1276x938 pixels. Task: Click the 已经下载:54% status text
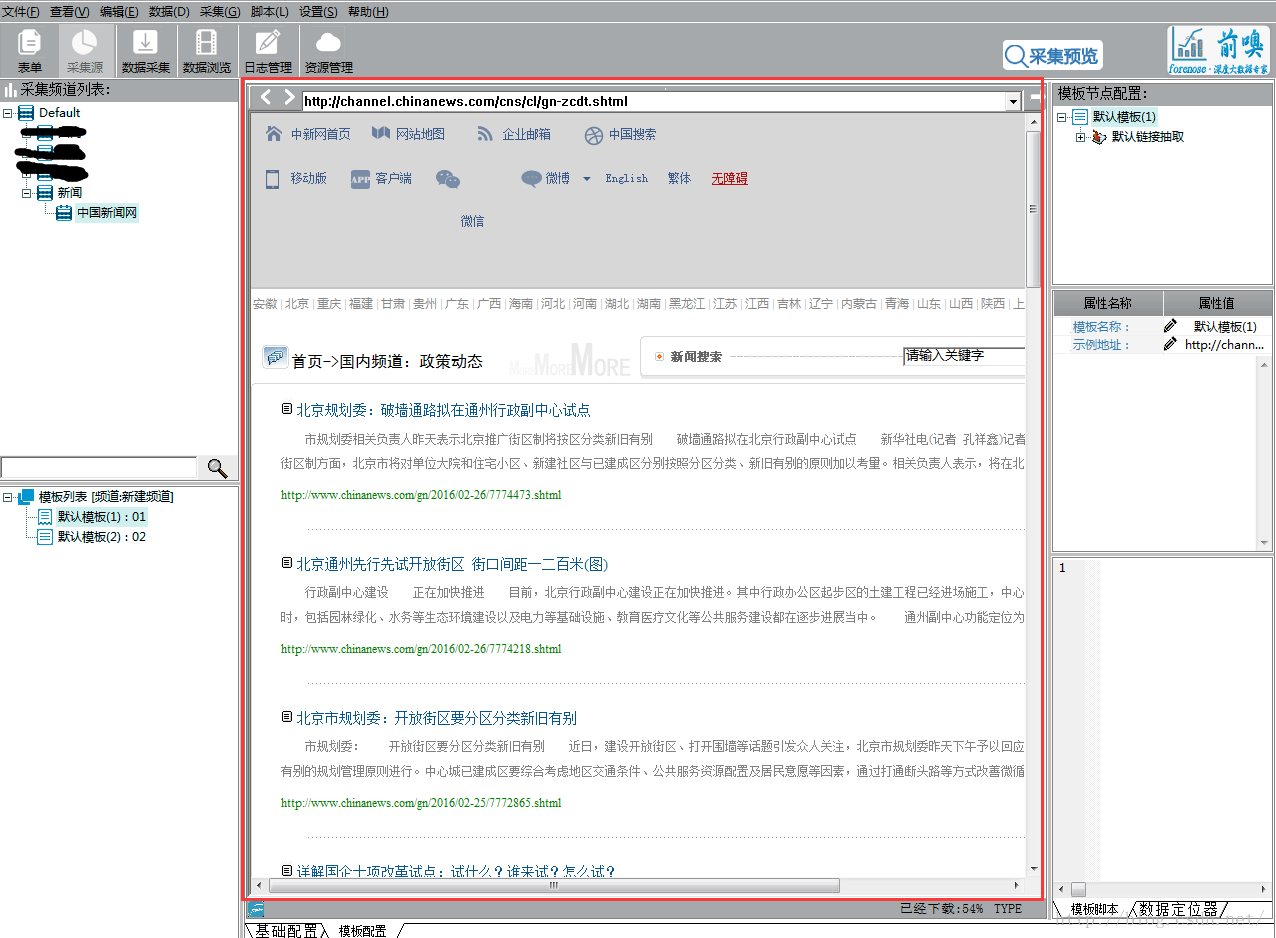click(942, 909)
